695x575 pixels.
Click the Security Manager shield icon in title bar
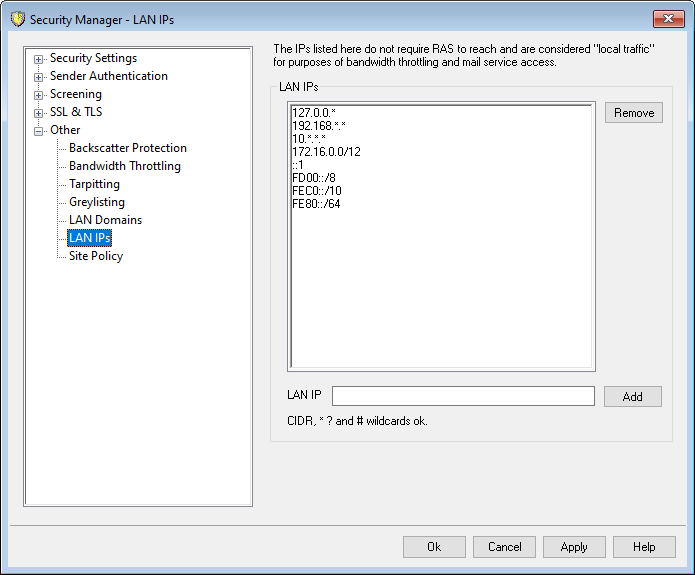[x=17, y=18]
